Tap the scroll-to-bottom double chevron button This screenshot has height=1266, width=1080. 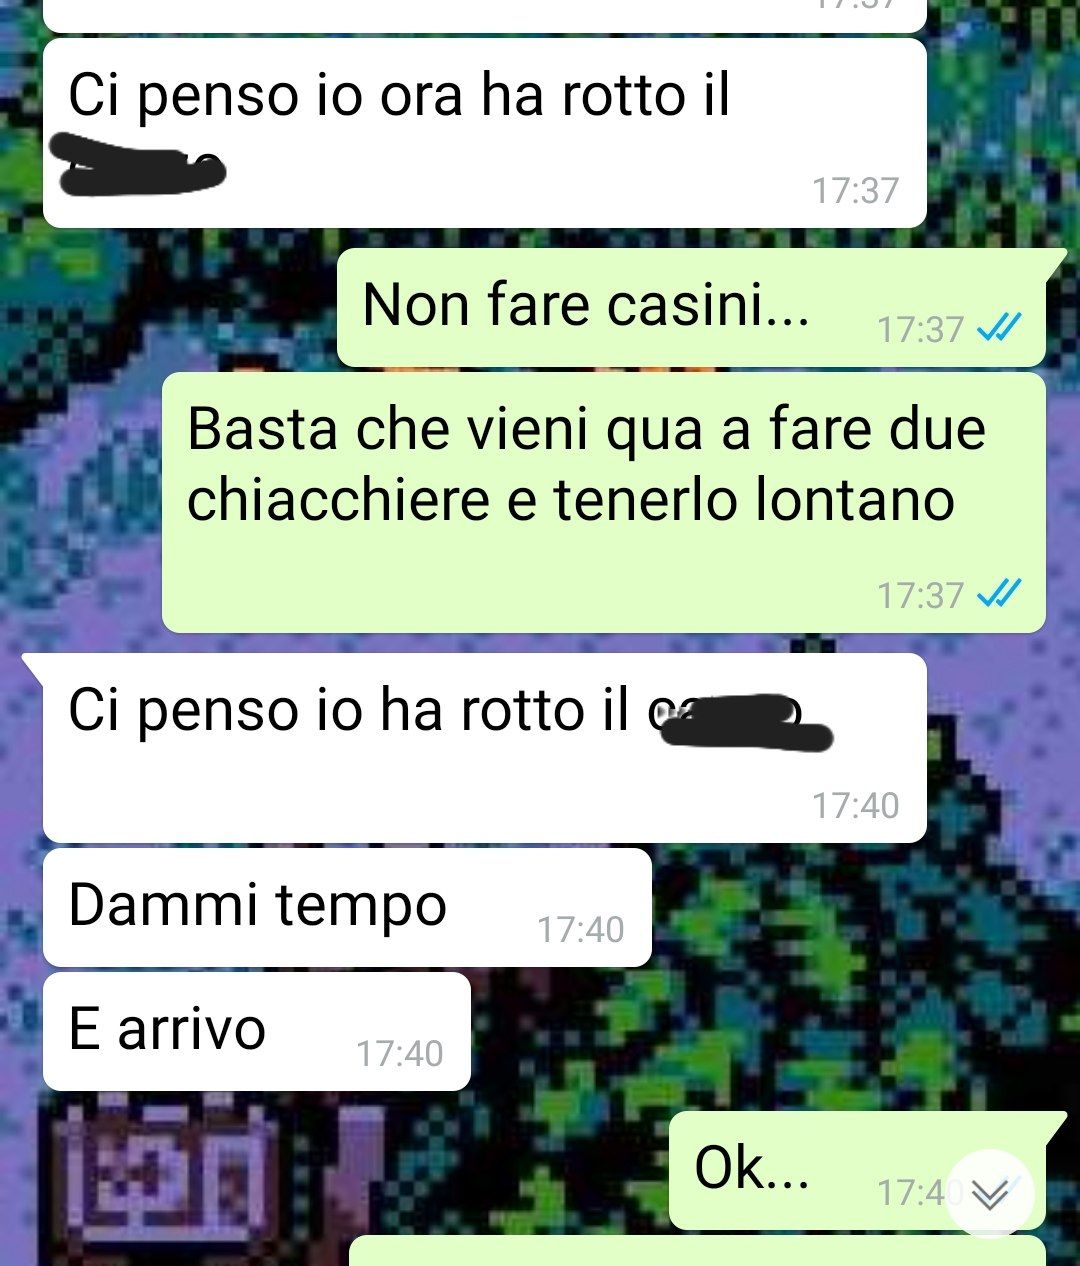pos(989,1193)
